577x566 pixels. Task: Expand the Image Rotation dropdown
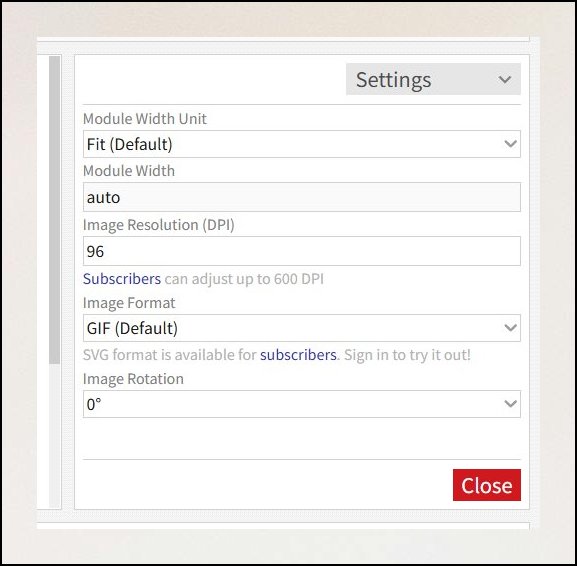pyautogui.click(x=302, y=404)
